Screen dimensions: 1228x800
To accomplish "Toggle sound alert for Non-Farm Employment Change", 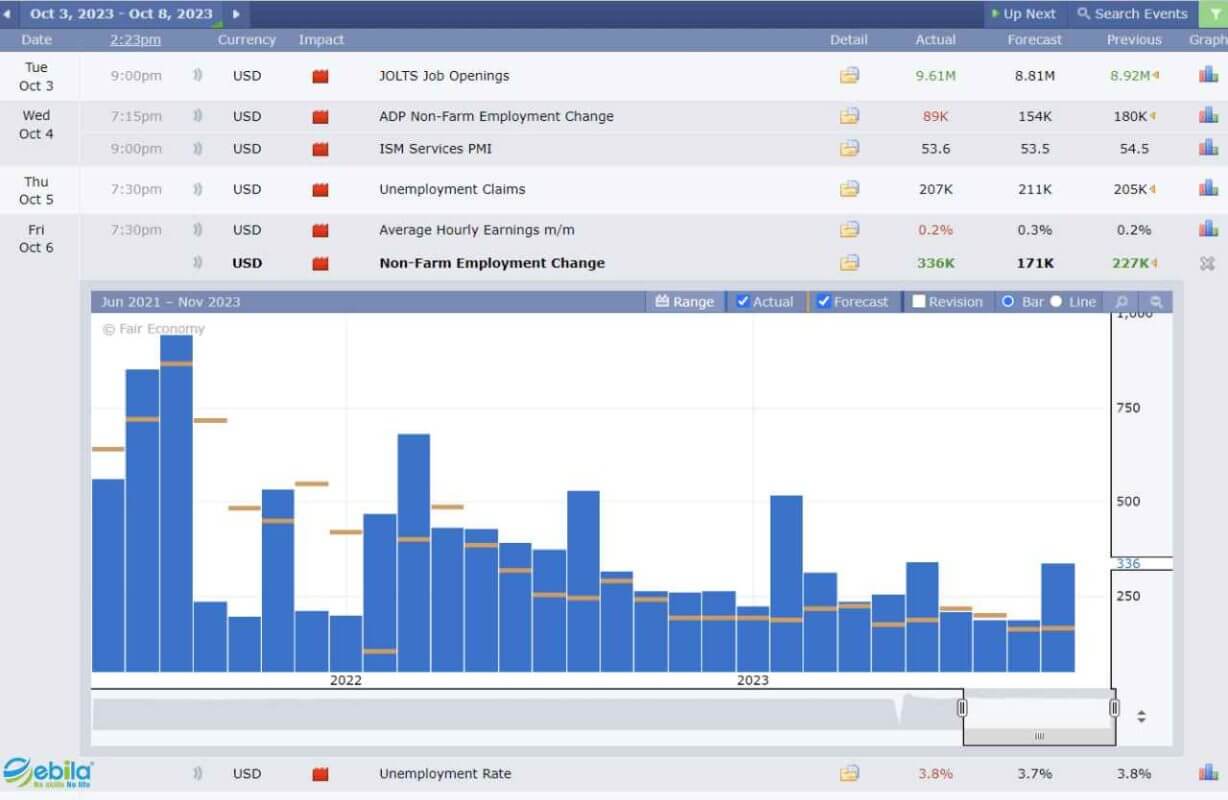I will (197, 263).
